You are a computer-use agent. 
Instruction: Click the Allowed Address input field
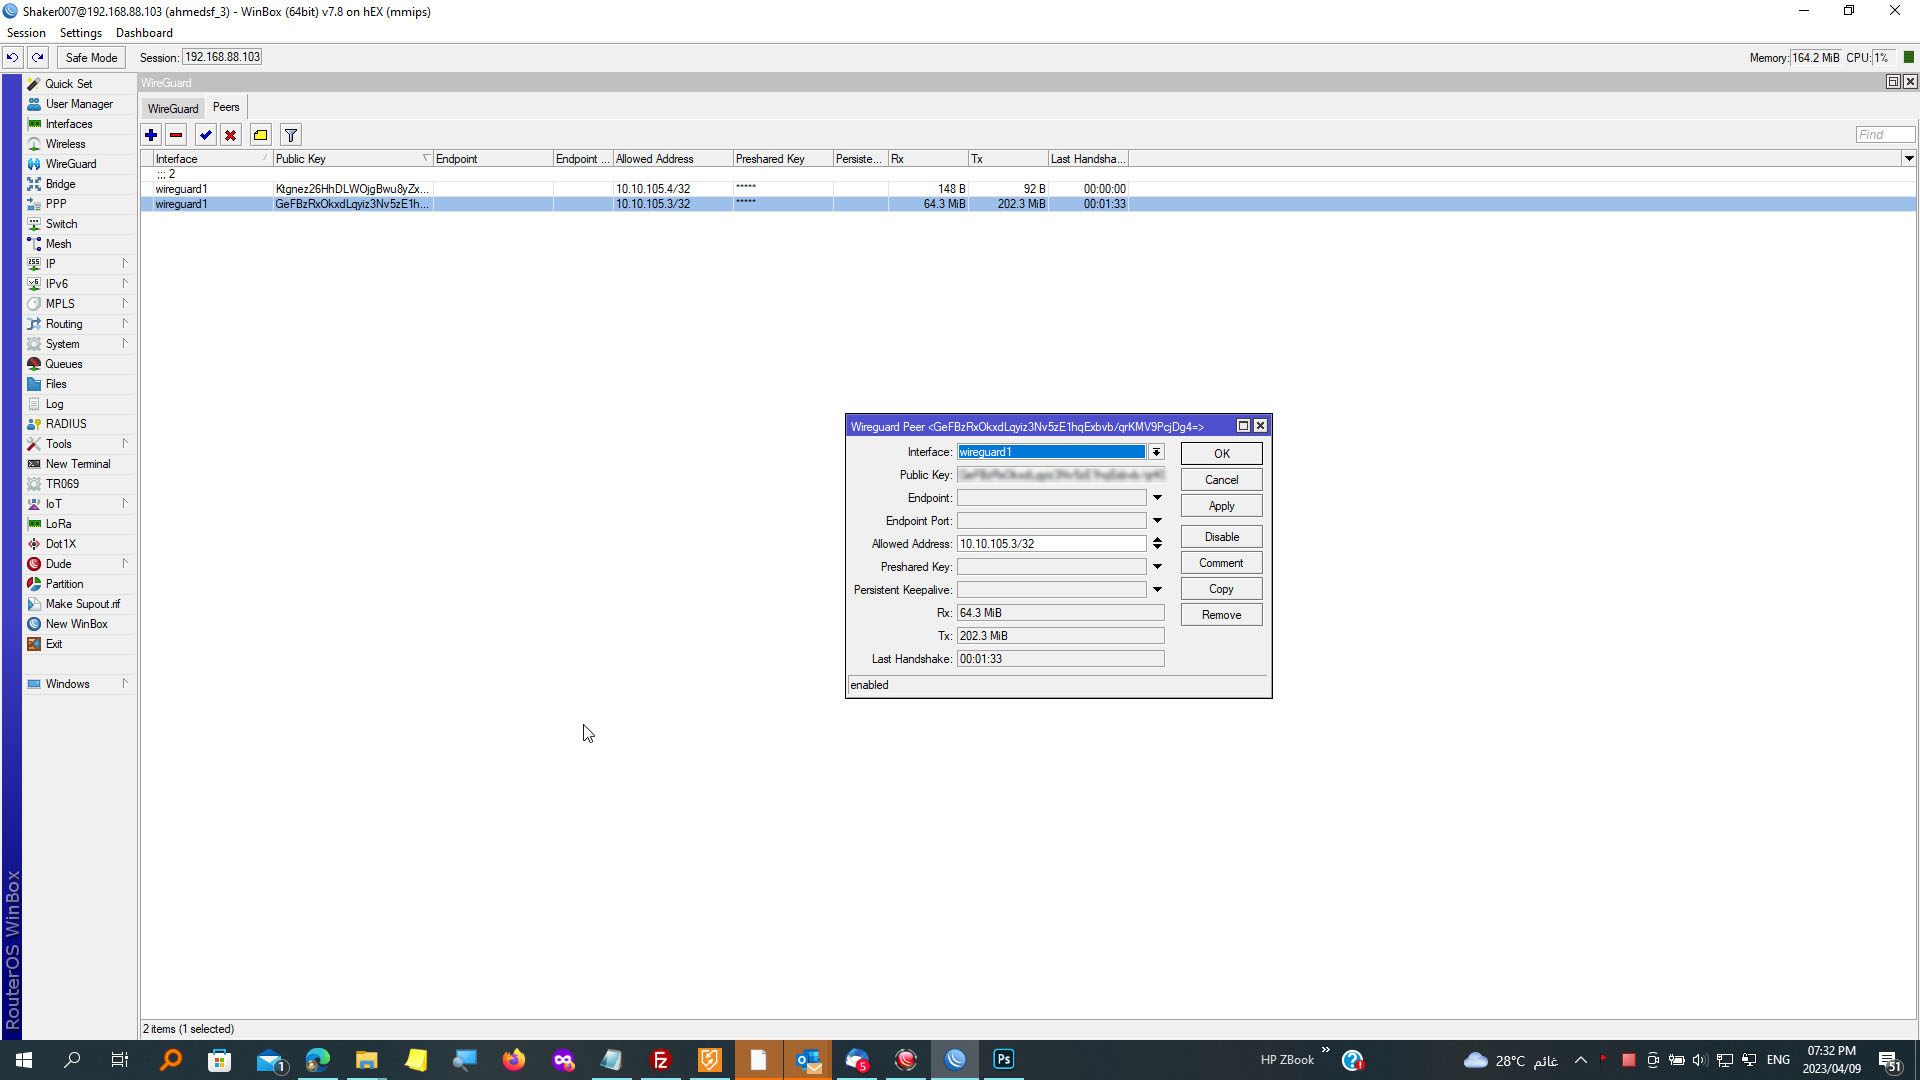pyautogui.click(x=1050, y=544)
